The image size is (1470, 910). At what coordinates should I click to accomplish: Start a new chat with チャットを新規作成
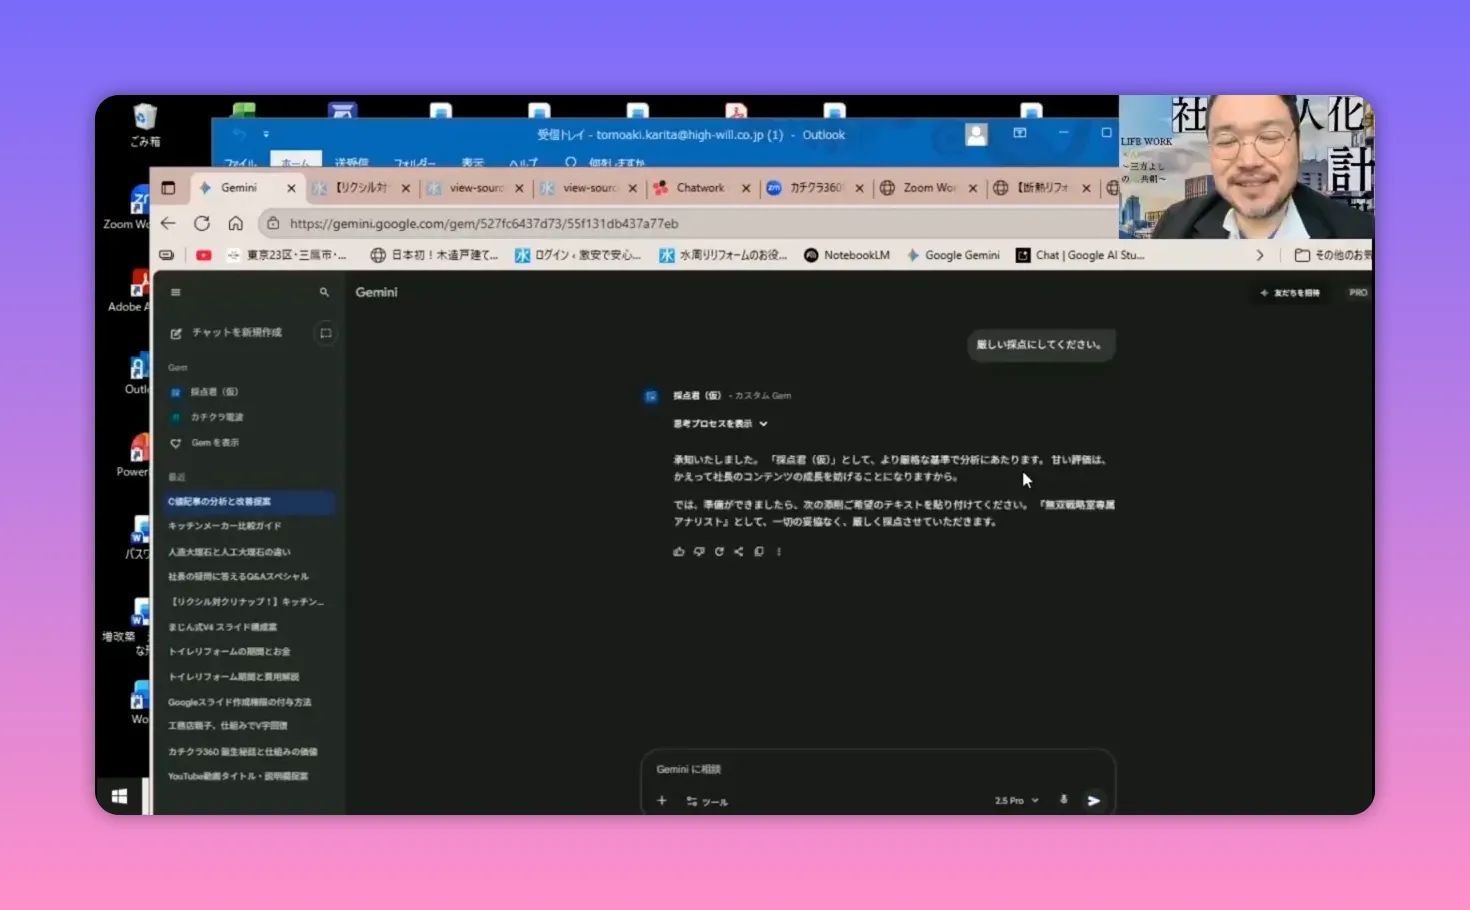click(231, 332)
